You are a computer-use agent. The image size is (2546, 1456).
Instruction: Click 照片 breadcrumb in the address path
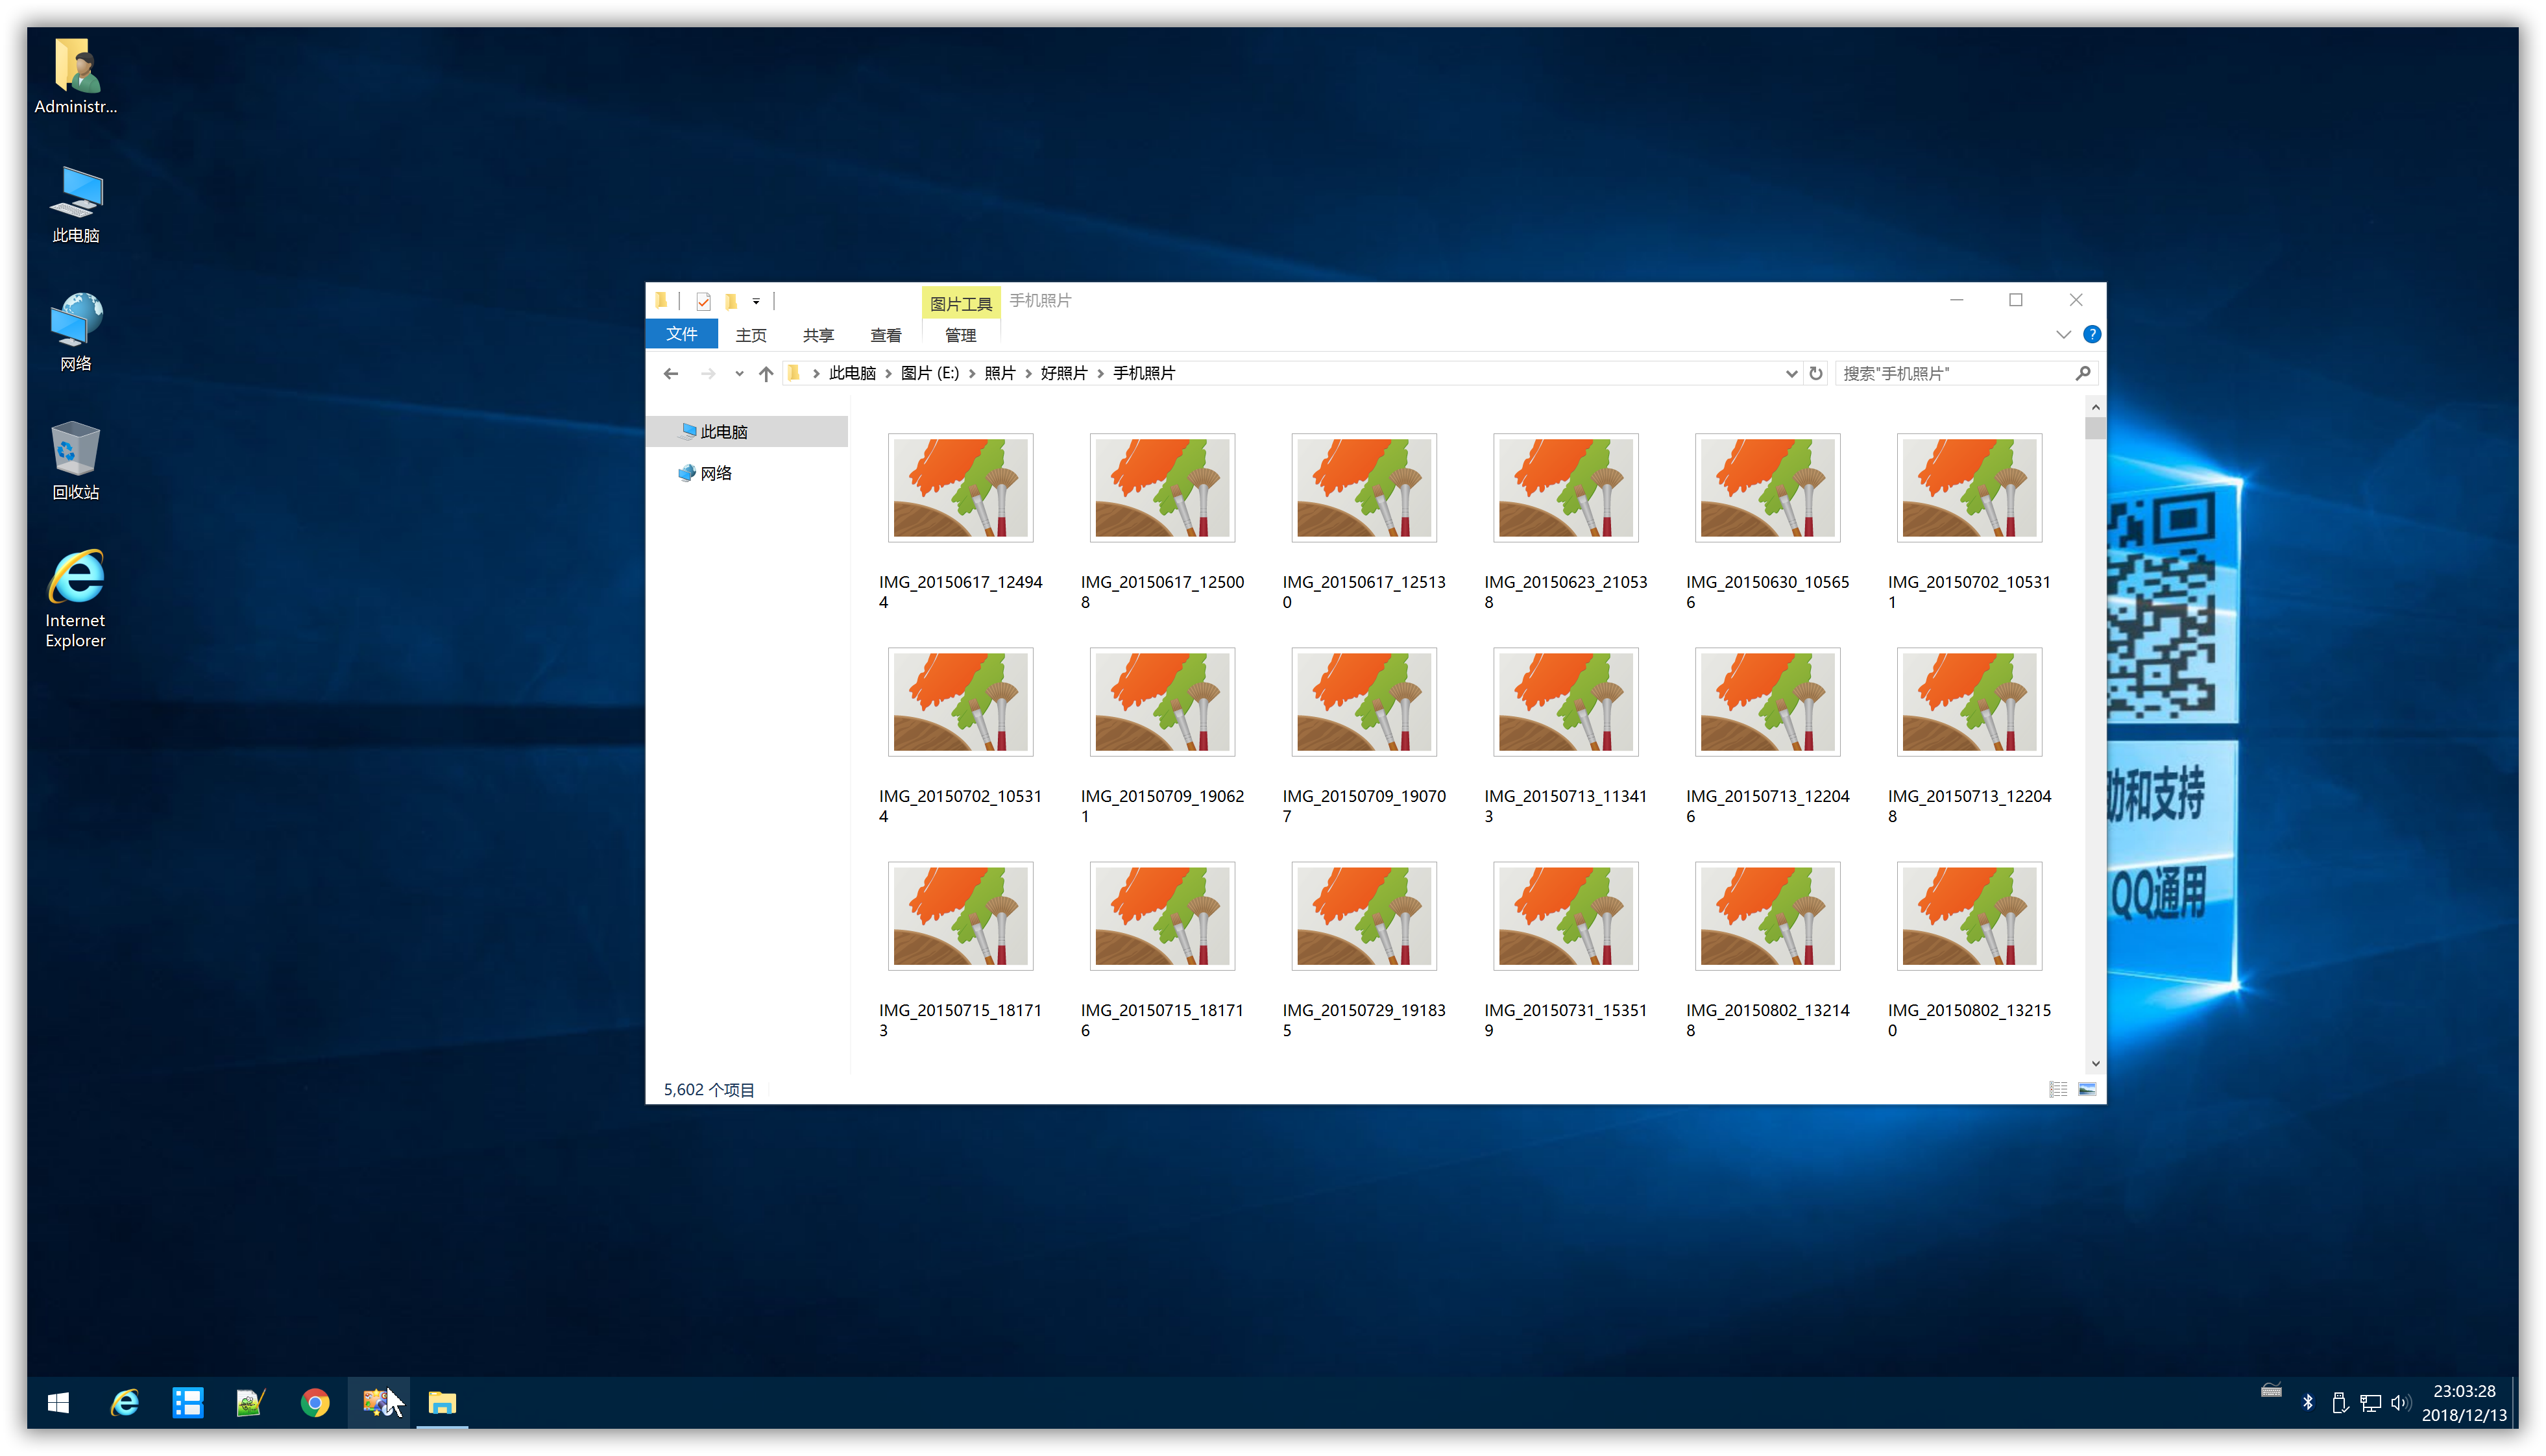tap(1000, 373)
